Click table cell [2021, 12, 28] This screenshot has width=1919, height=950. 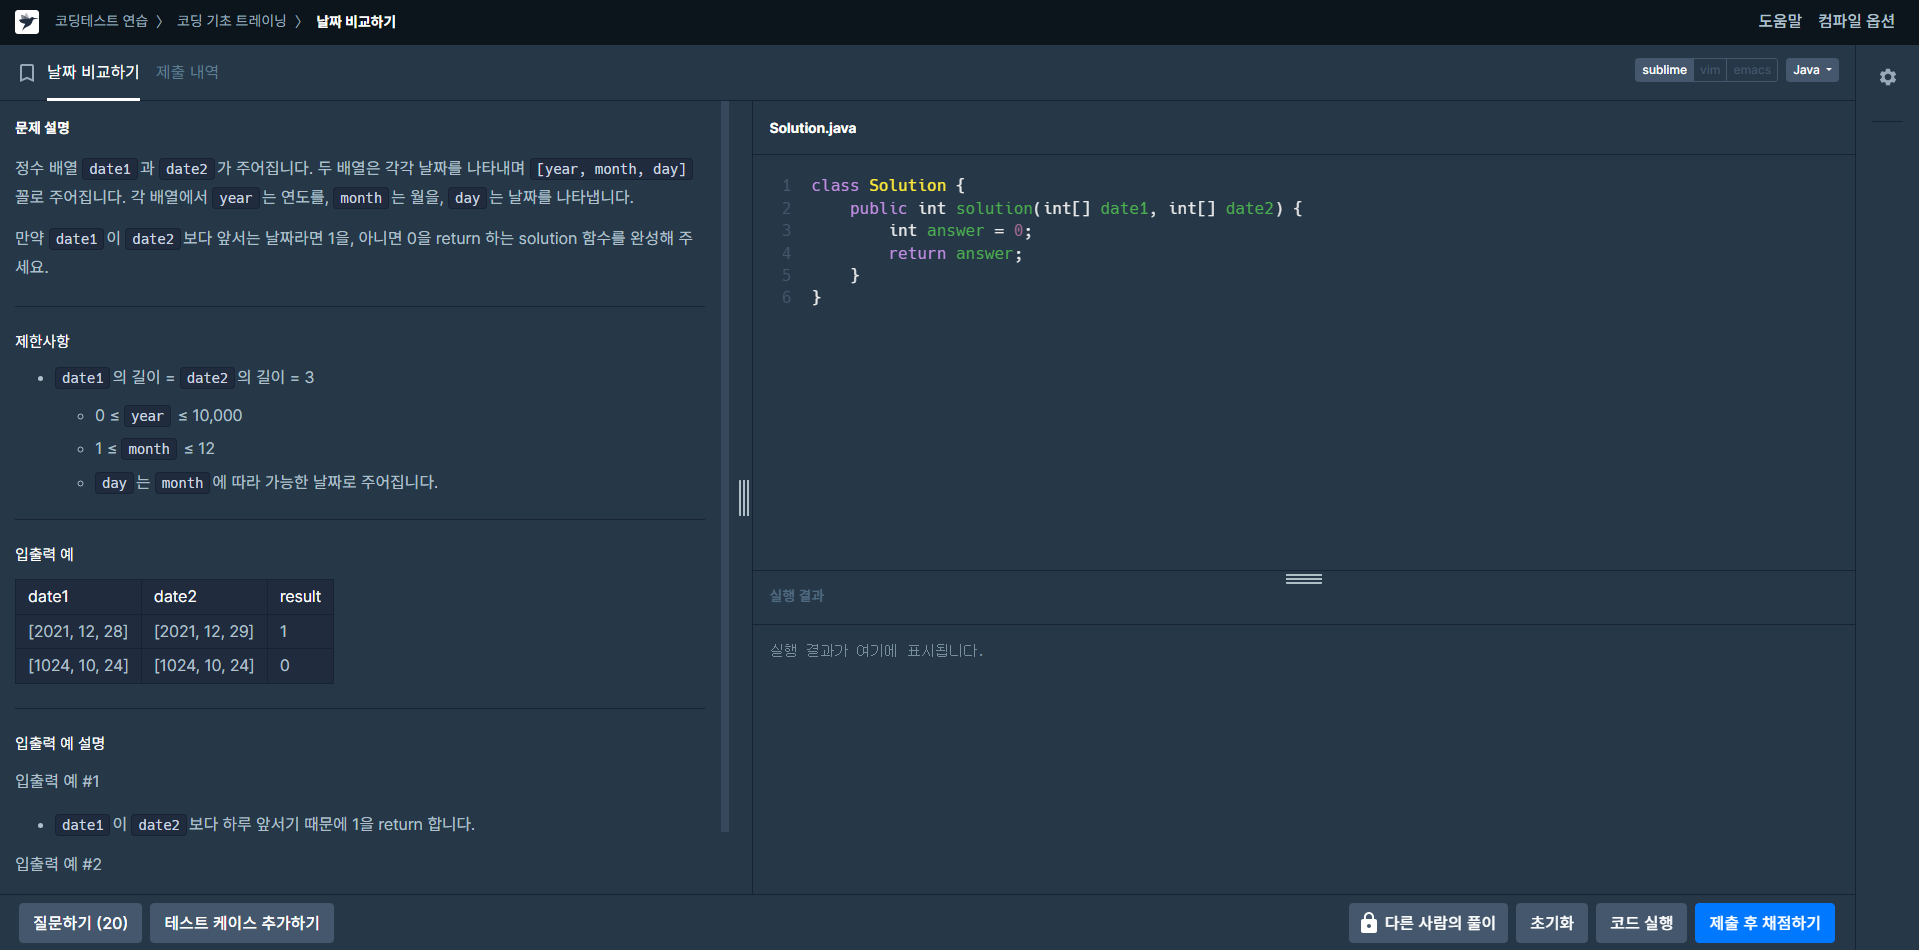(x=78, y=632)
